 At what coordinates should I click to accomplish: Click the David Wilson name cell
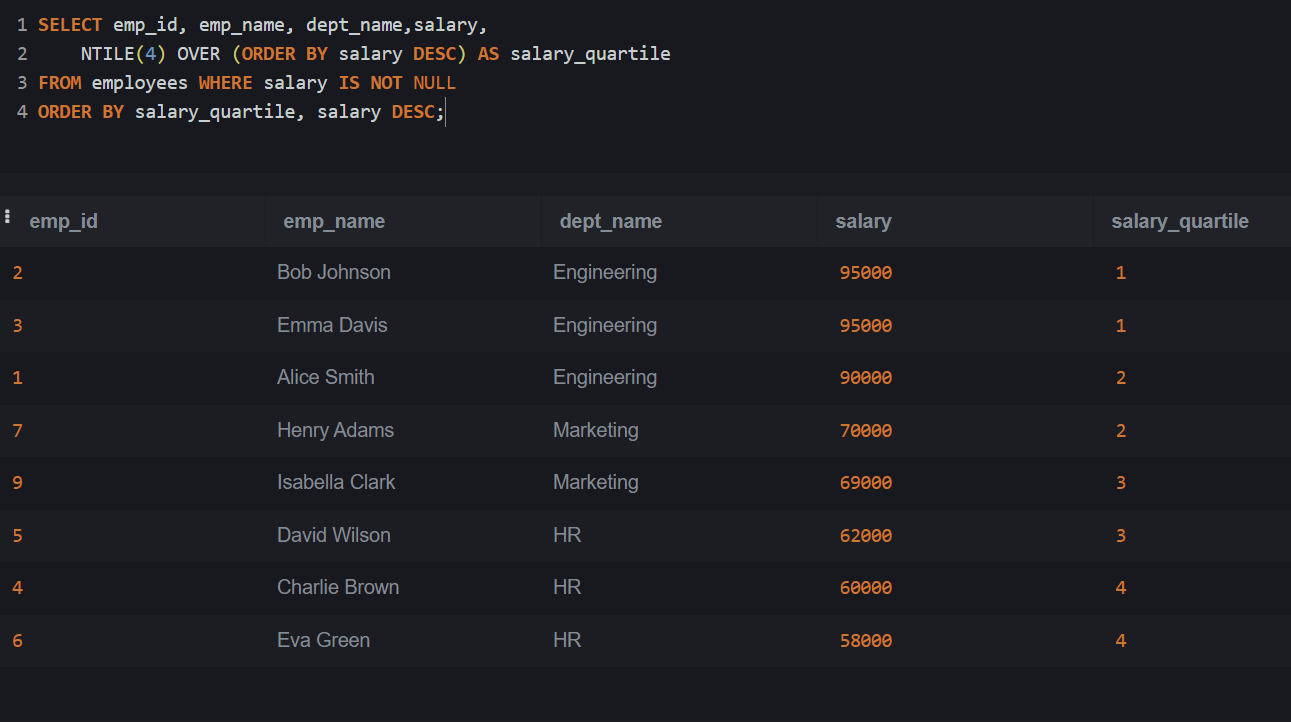[334, 535]
